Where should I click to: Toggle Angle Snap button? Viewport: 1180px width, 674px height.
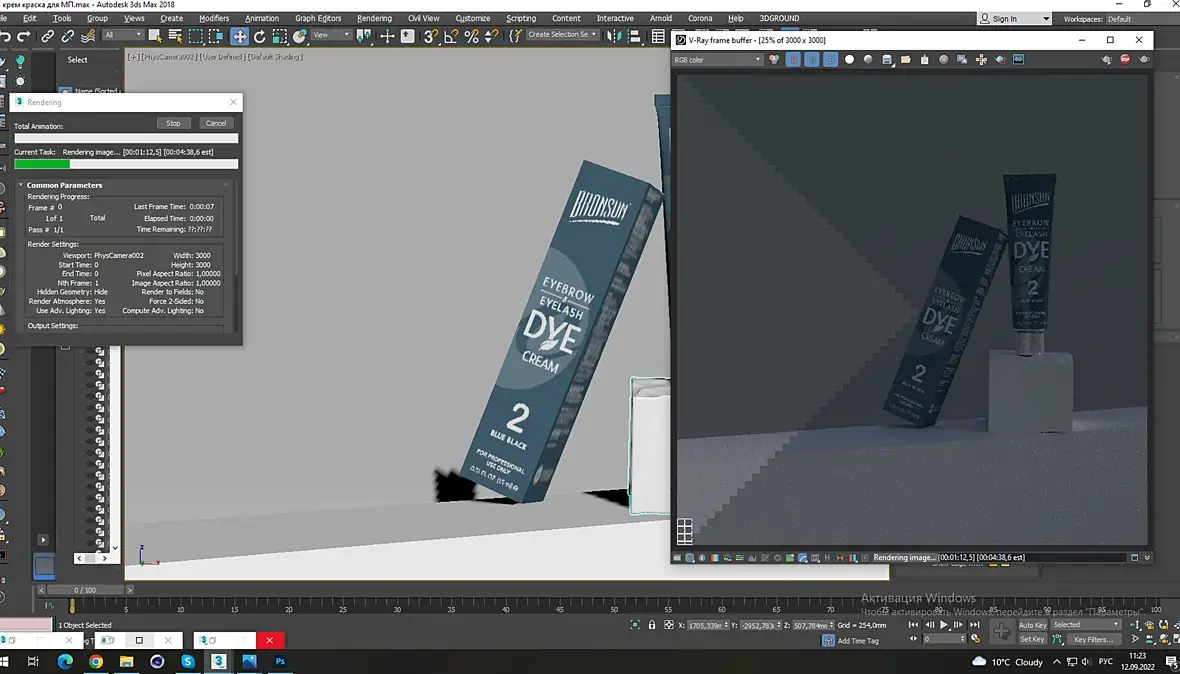tap(452, 35)
